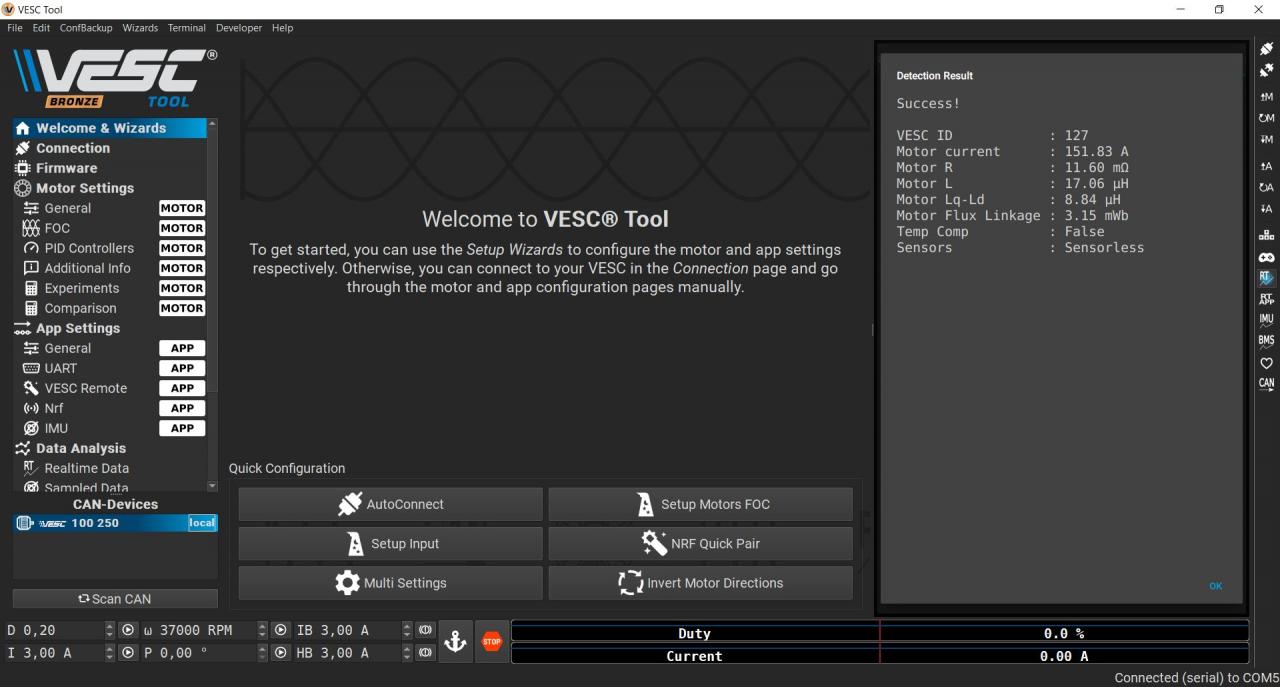Screen dimensions: 1280x687
Task: Write app configuration with down-arrow A icon
Action: point(1266,209)
